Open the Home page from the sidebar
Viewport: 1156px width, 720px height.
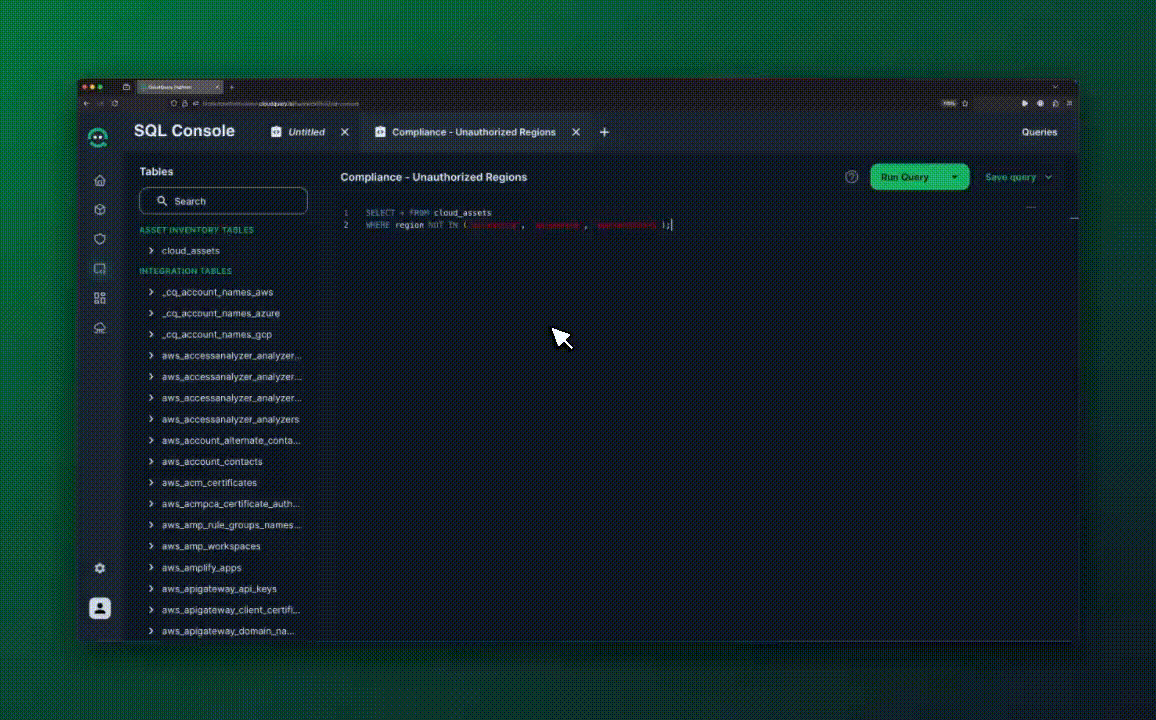(100, 181)
